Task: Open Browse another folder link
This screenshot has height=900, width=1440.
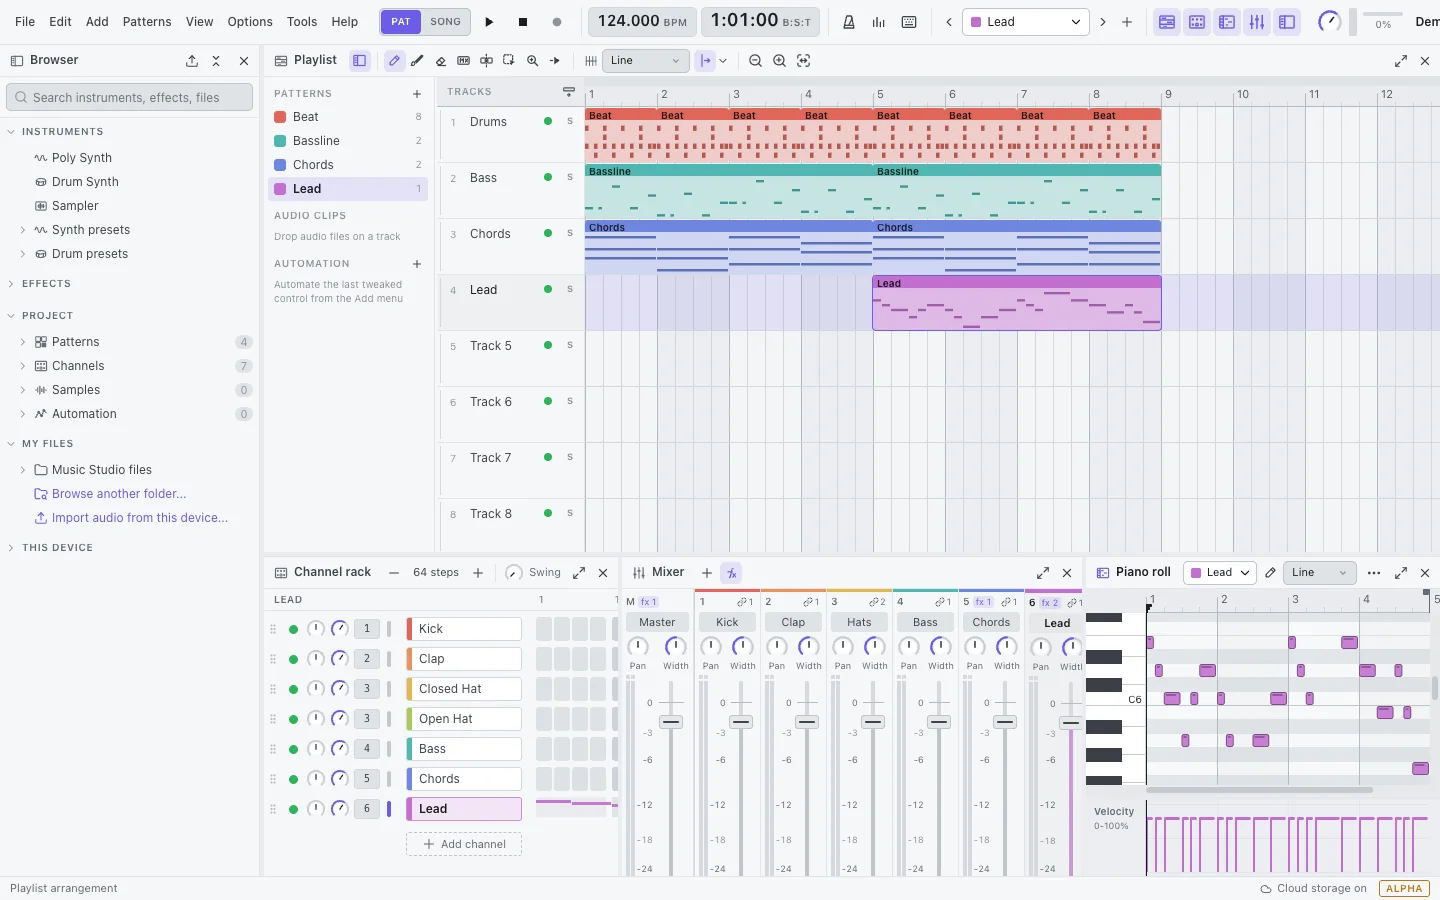Action: tap(110, 494)
